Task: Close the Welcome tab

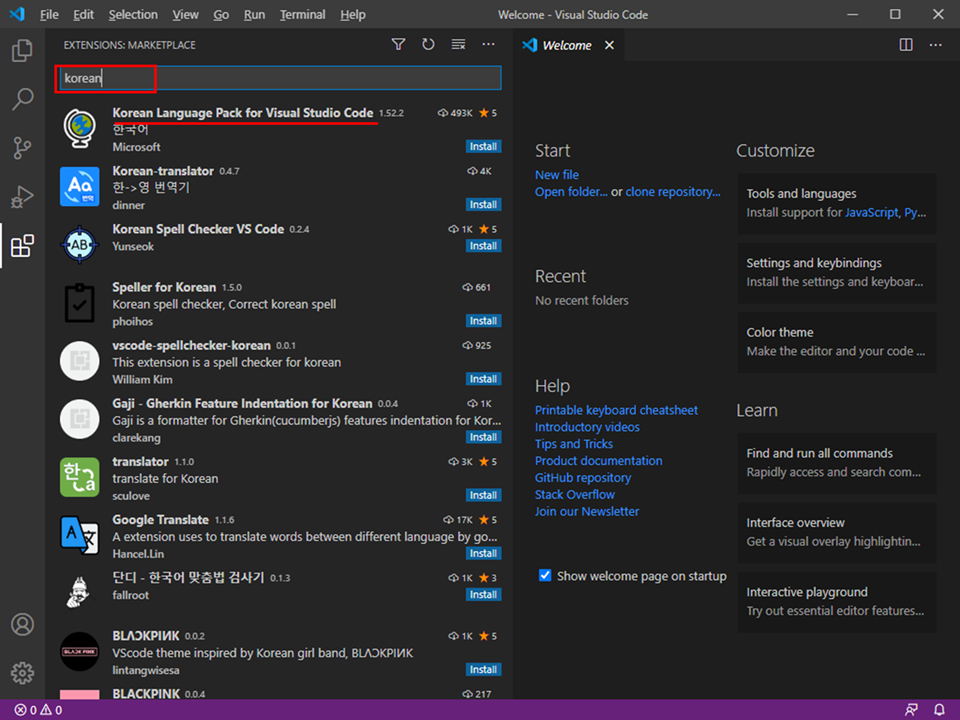Action: click(x=609, y=45)
